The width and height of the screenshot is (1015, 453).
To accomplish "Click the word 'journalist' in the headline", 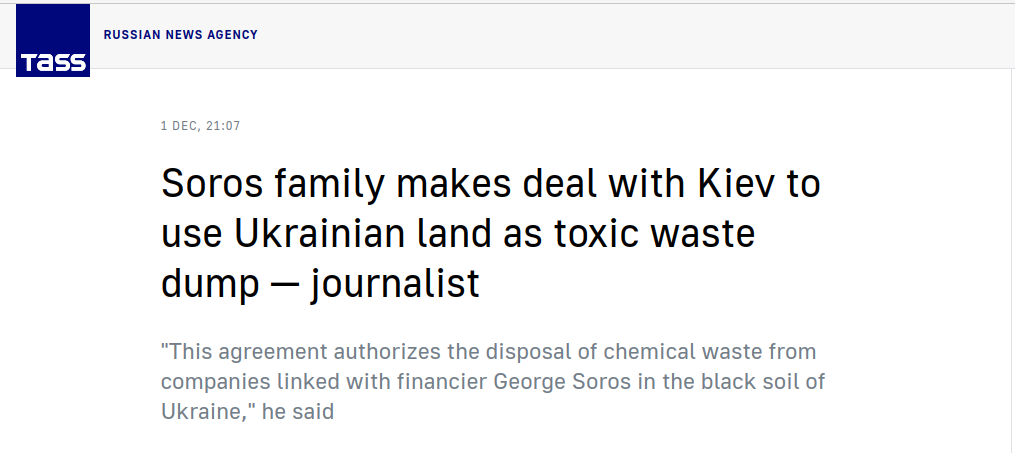I will 394,283.
